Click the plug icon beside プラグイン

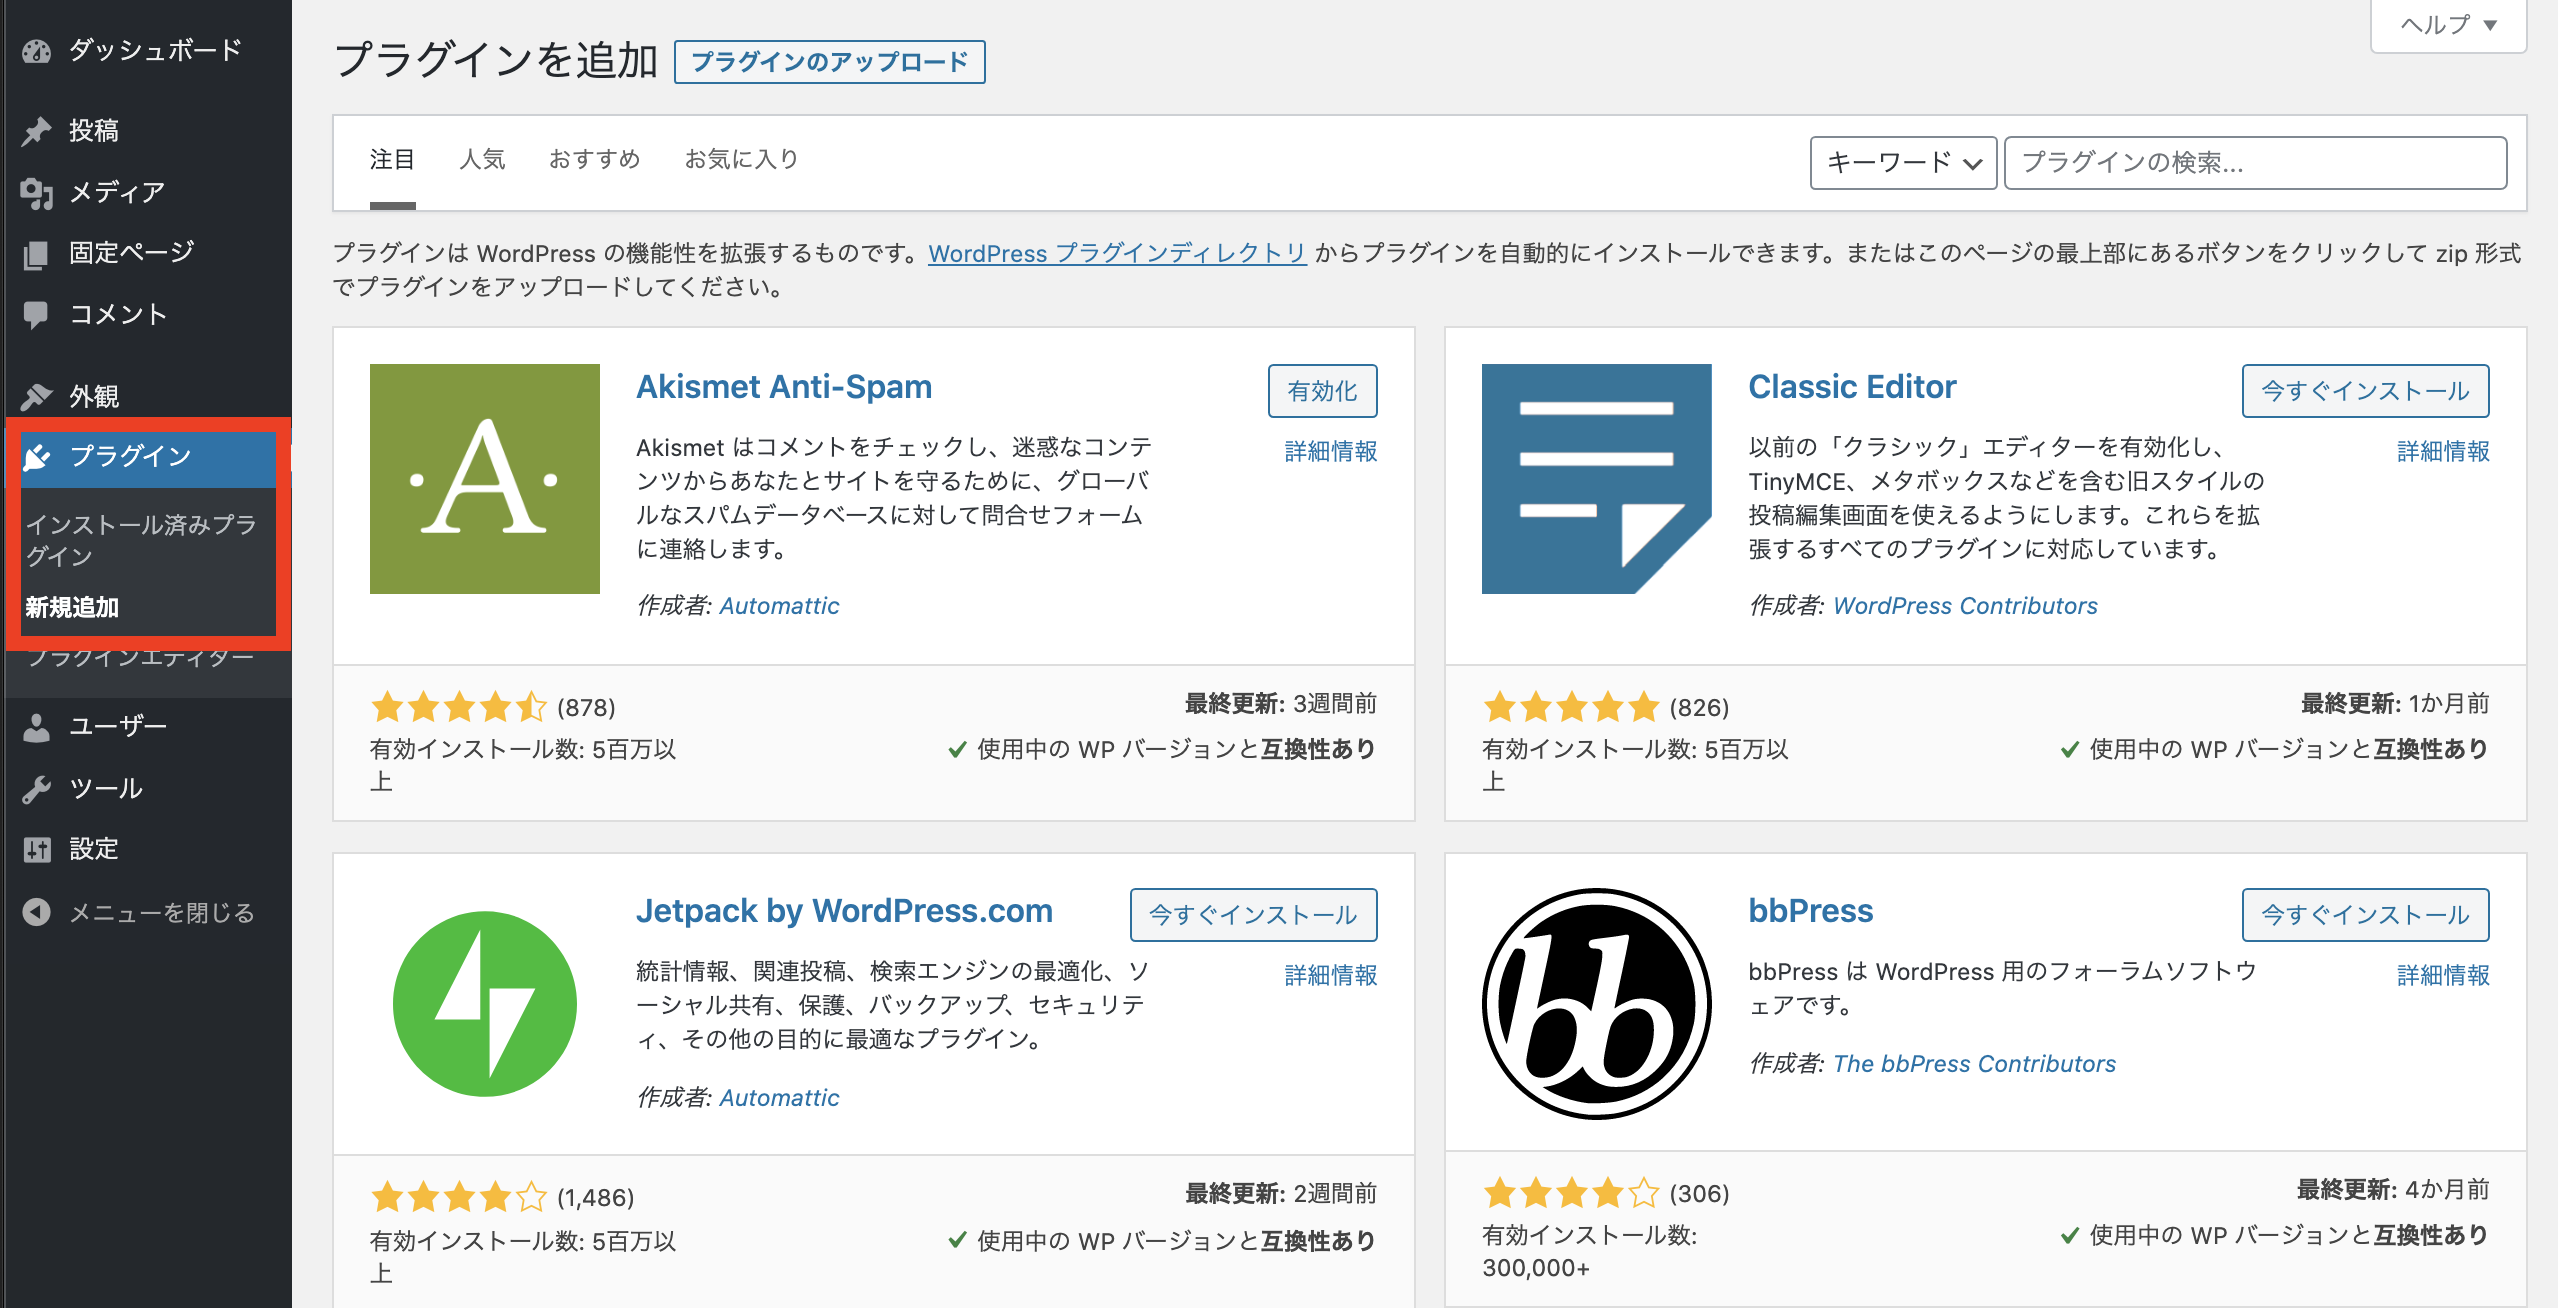coord(37,457)
